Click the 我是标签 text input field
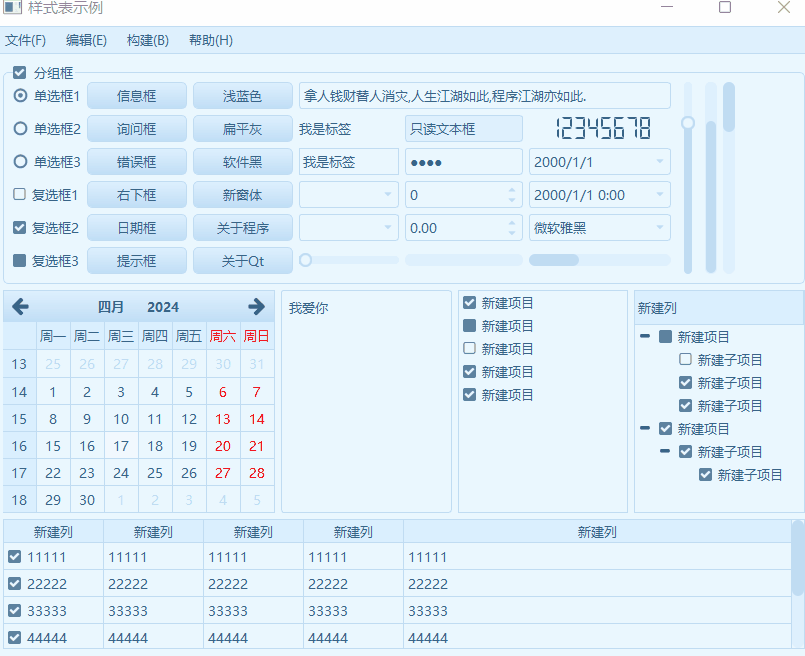The width and height of the screenshot is (805, 656). pos(349,162)
